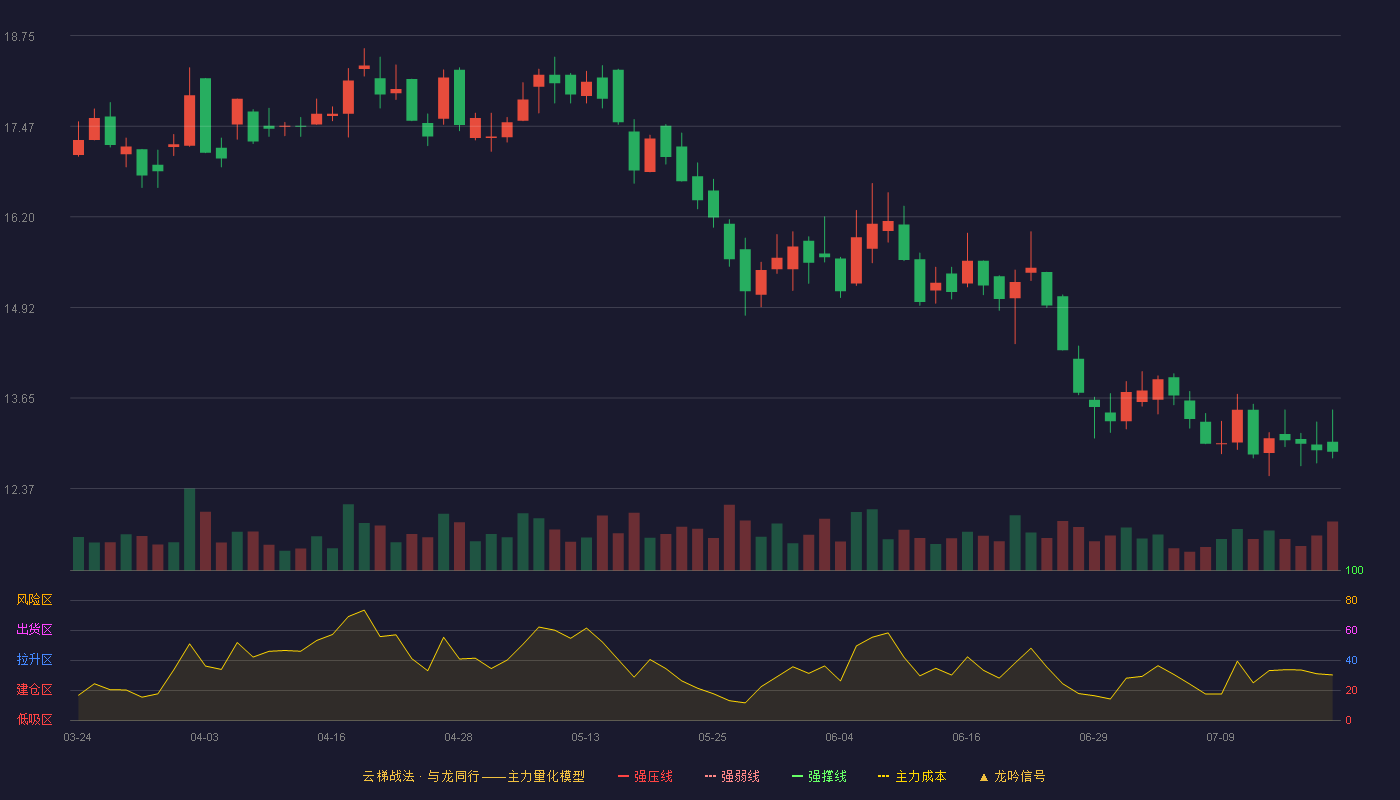
Task: Select the 05-13 date label
Action: [x=585, y=737]
